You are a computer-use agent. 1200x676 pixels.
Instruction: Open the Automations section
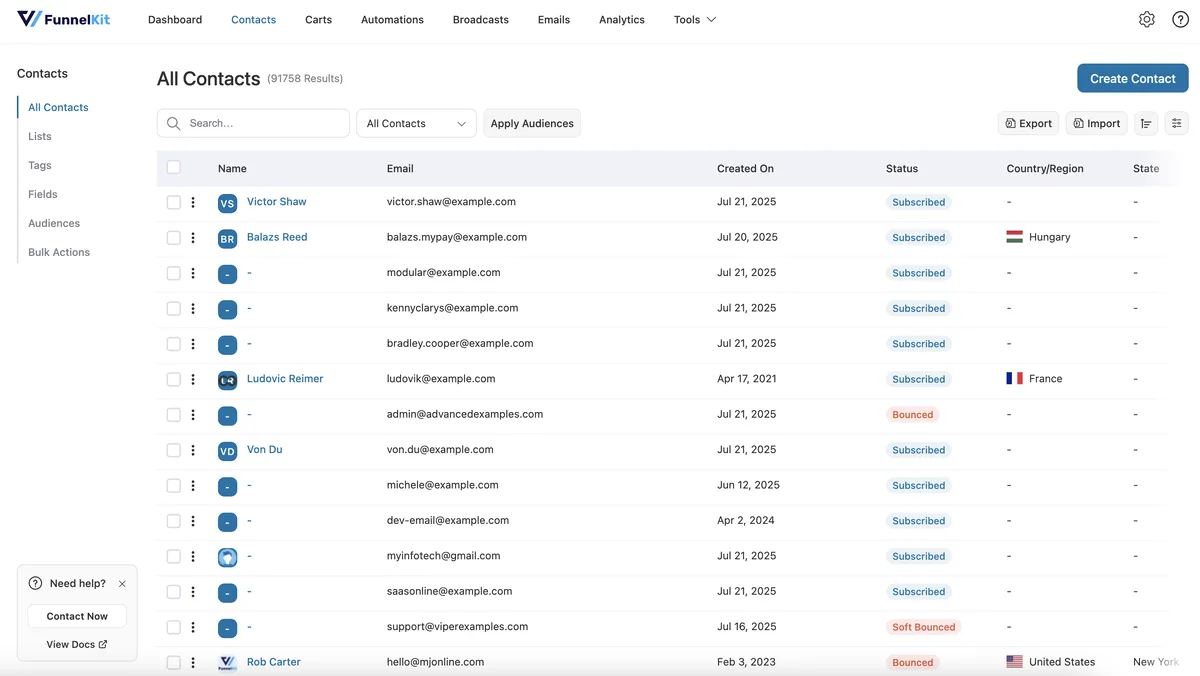(392, 19)
